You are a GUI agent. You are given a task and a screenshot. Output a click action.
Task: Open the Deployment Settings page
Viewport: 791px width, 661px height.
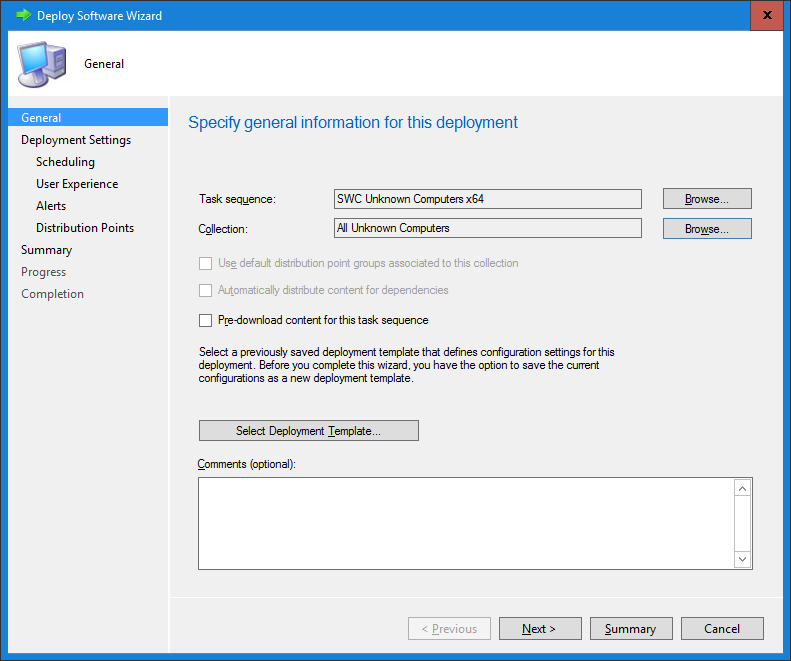[x=76, y=140]
